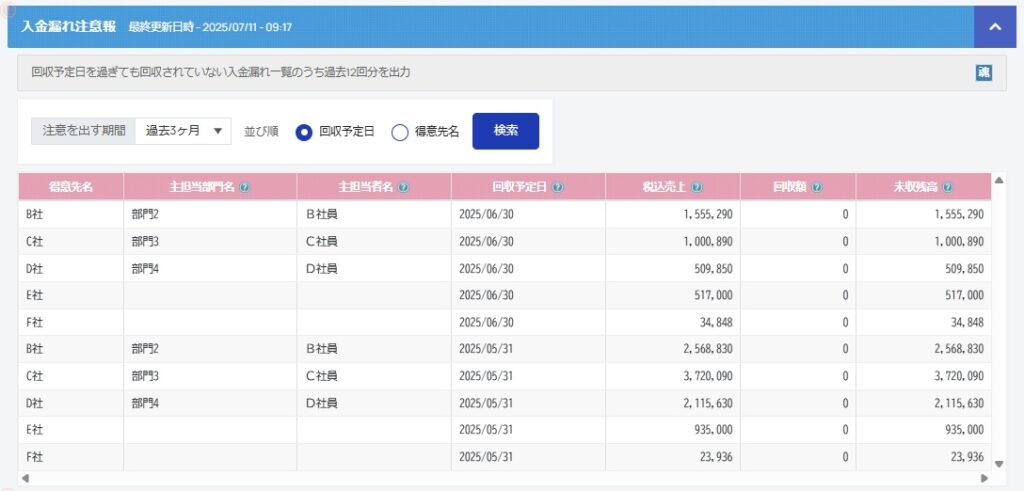The height and width of the screenshot is (491, 1024).
Task: Click help icon beside 回収予定日 header
Action: (557, 187)
